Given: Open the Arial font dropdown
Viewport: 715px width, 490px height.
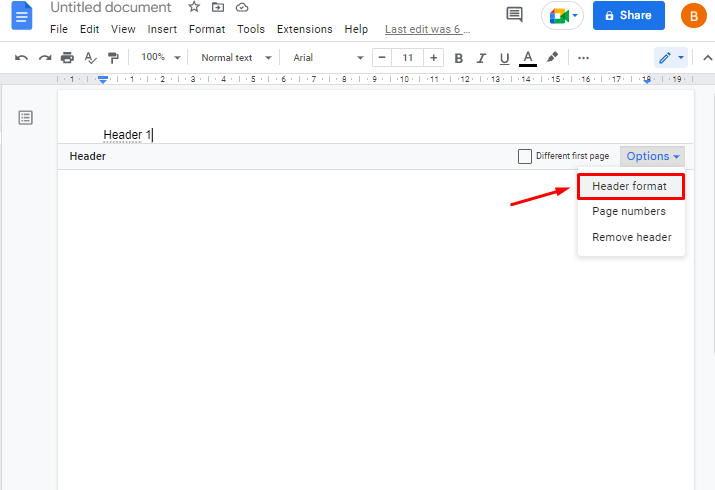Looking at the screenshot, I should click(x=328, y=58).
